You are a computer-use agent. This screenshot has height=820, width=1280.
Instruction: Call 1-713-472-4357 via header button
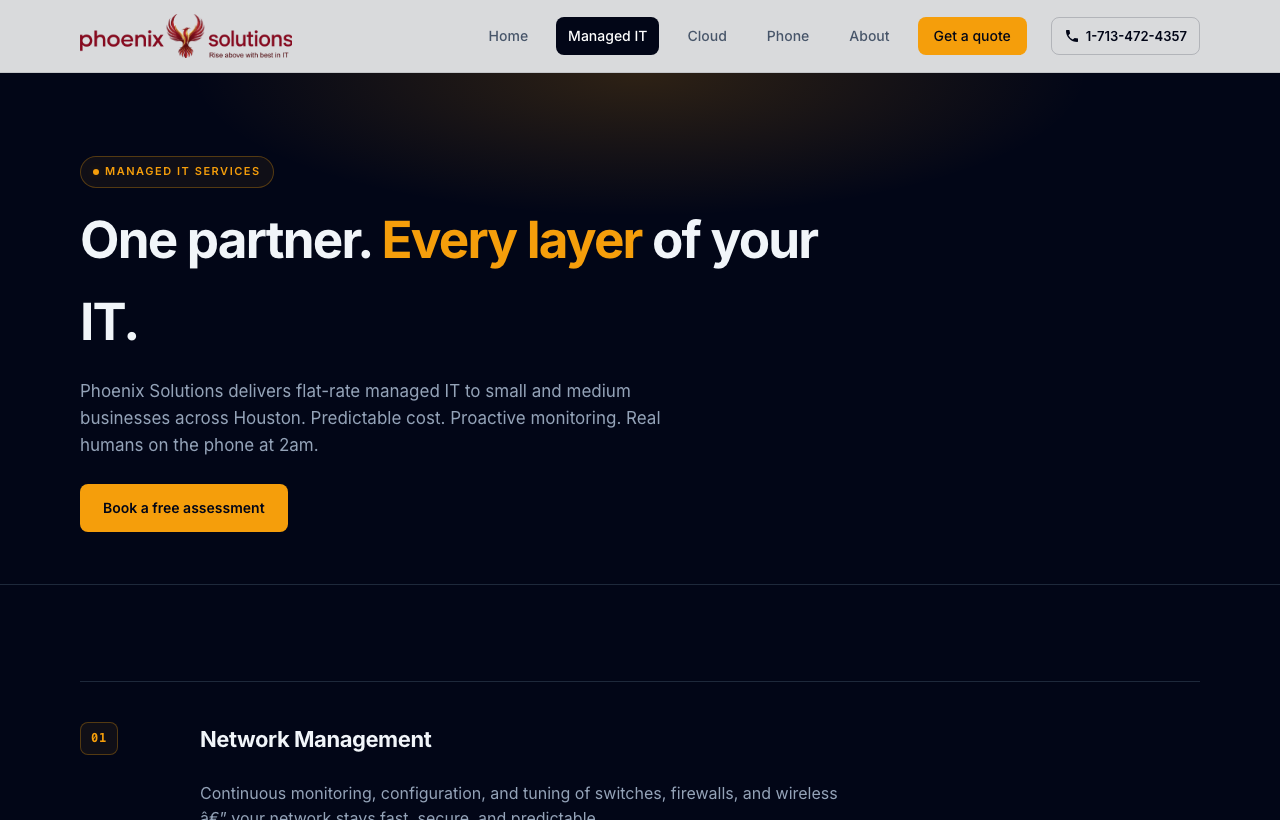(x=1125, y=36)
